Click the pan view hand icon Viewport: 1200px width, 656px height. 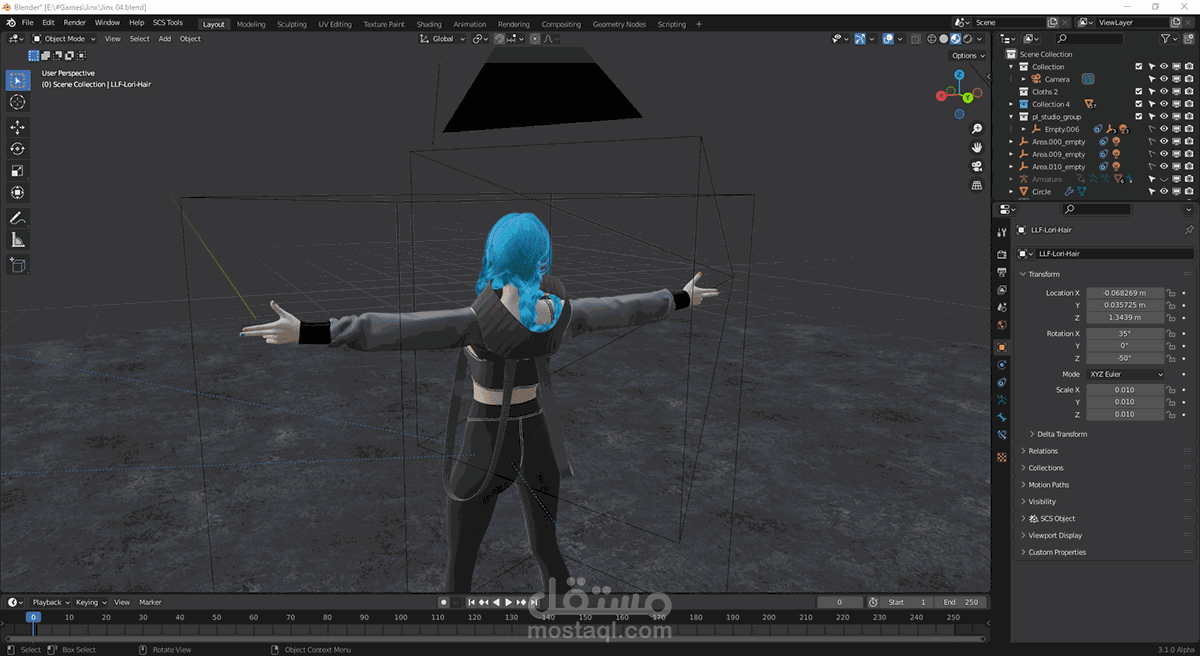tap(976, 147)
